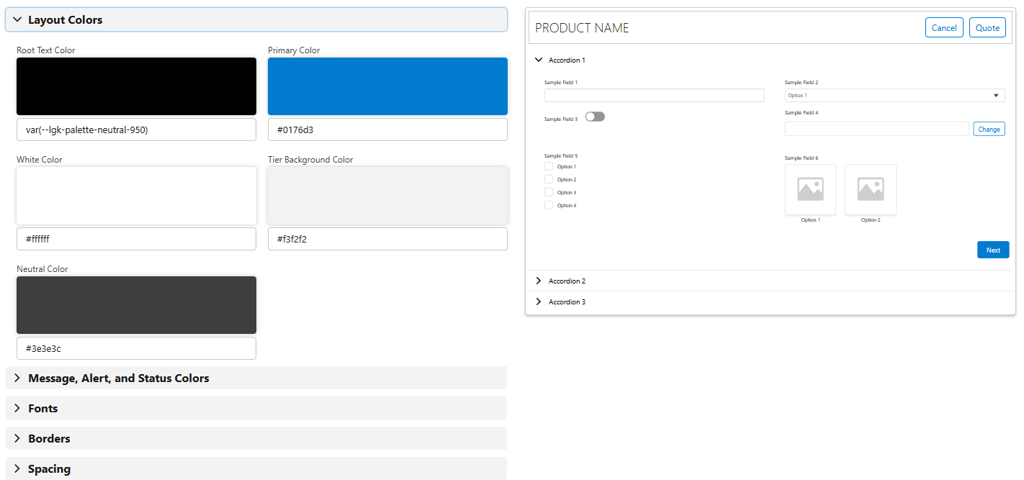This screenshot has width=1024, height=480.
Task: Edit the Primary Color #0176d3 field
Action: click(388, 129)
